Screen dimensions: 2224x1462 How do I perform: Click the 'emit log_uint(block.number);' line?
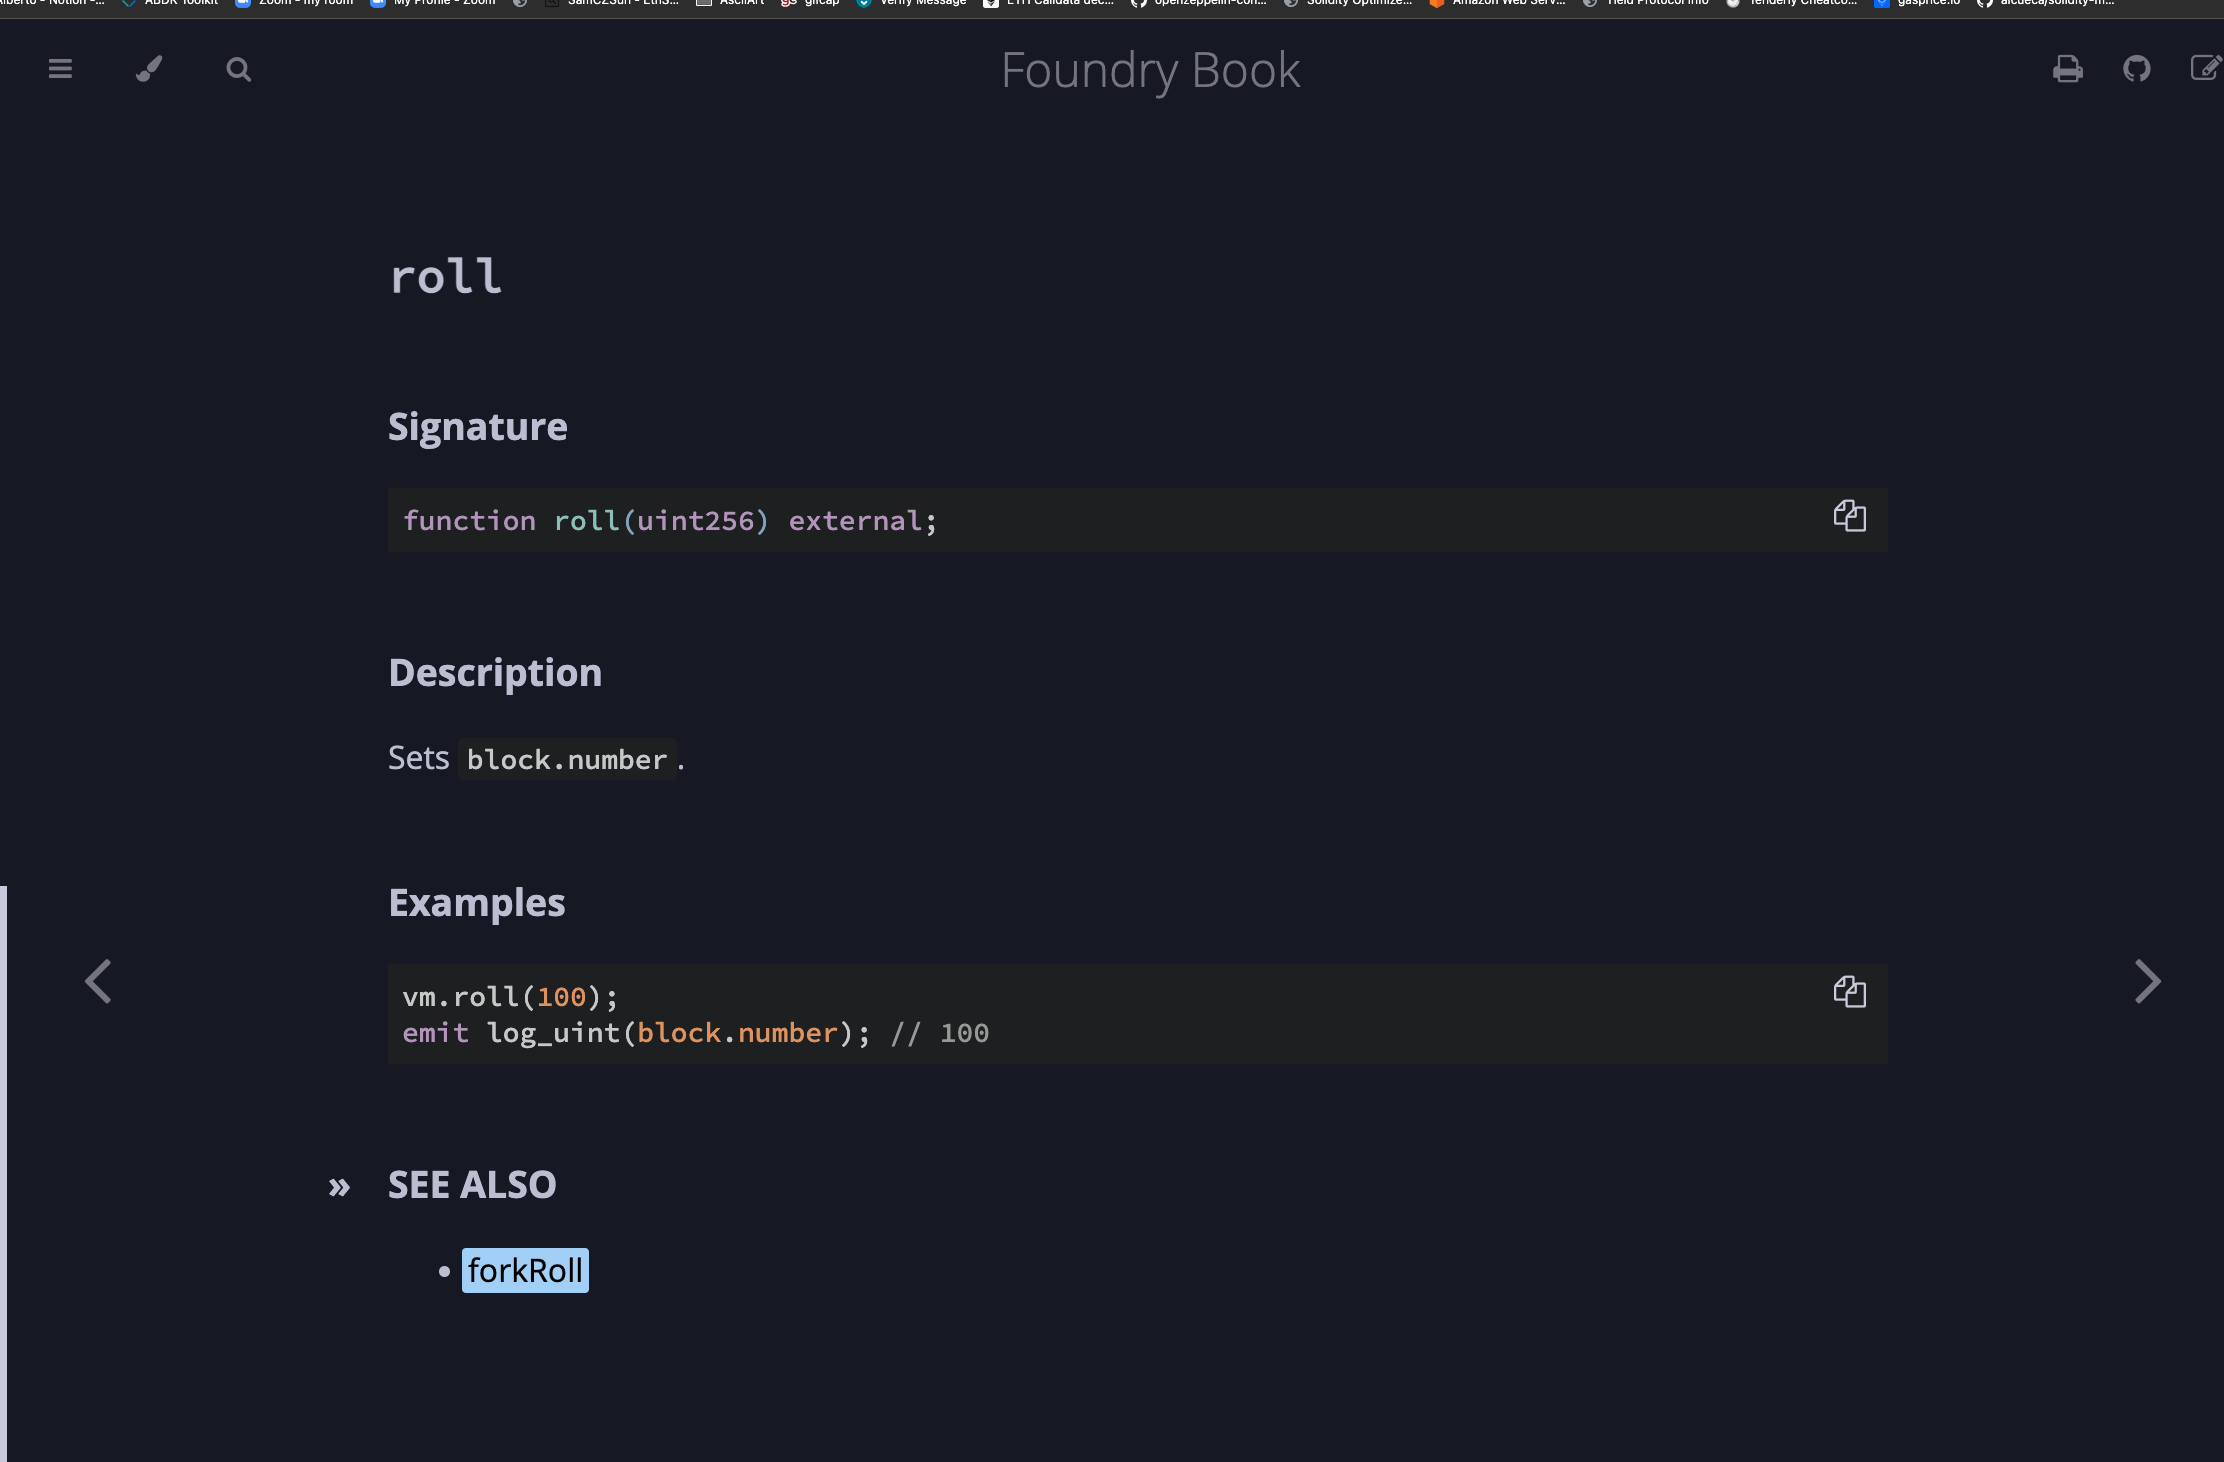pos(637,1033)
